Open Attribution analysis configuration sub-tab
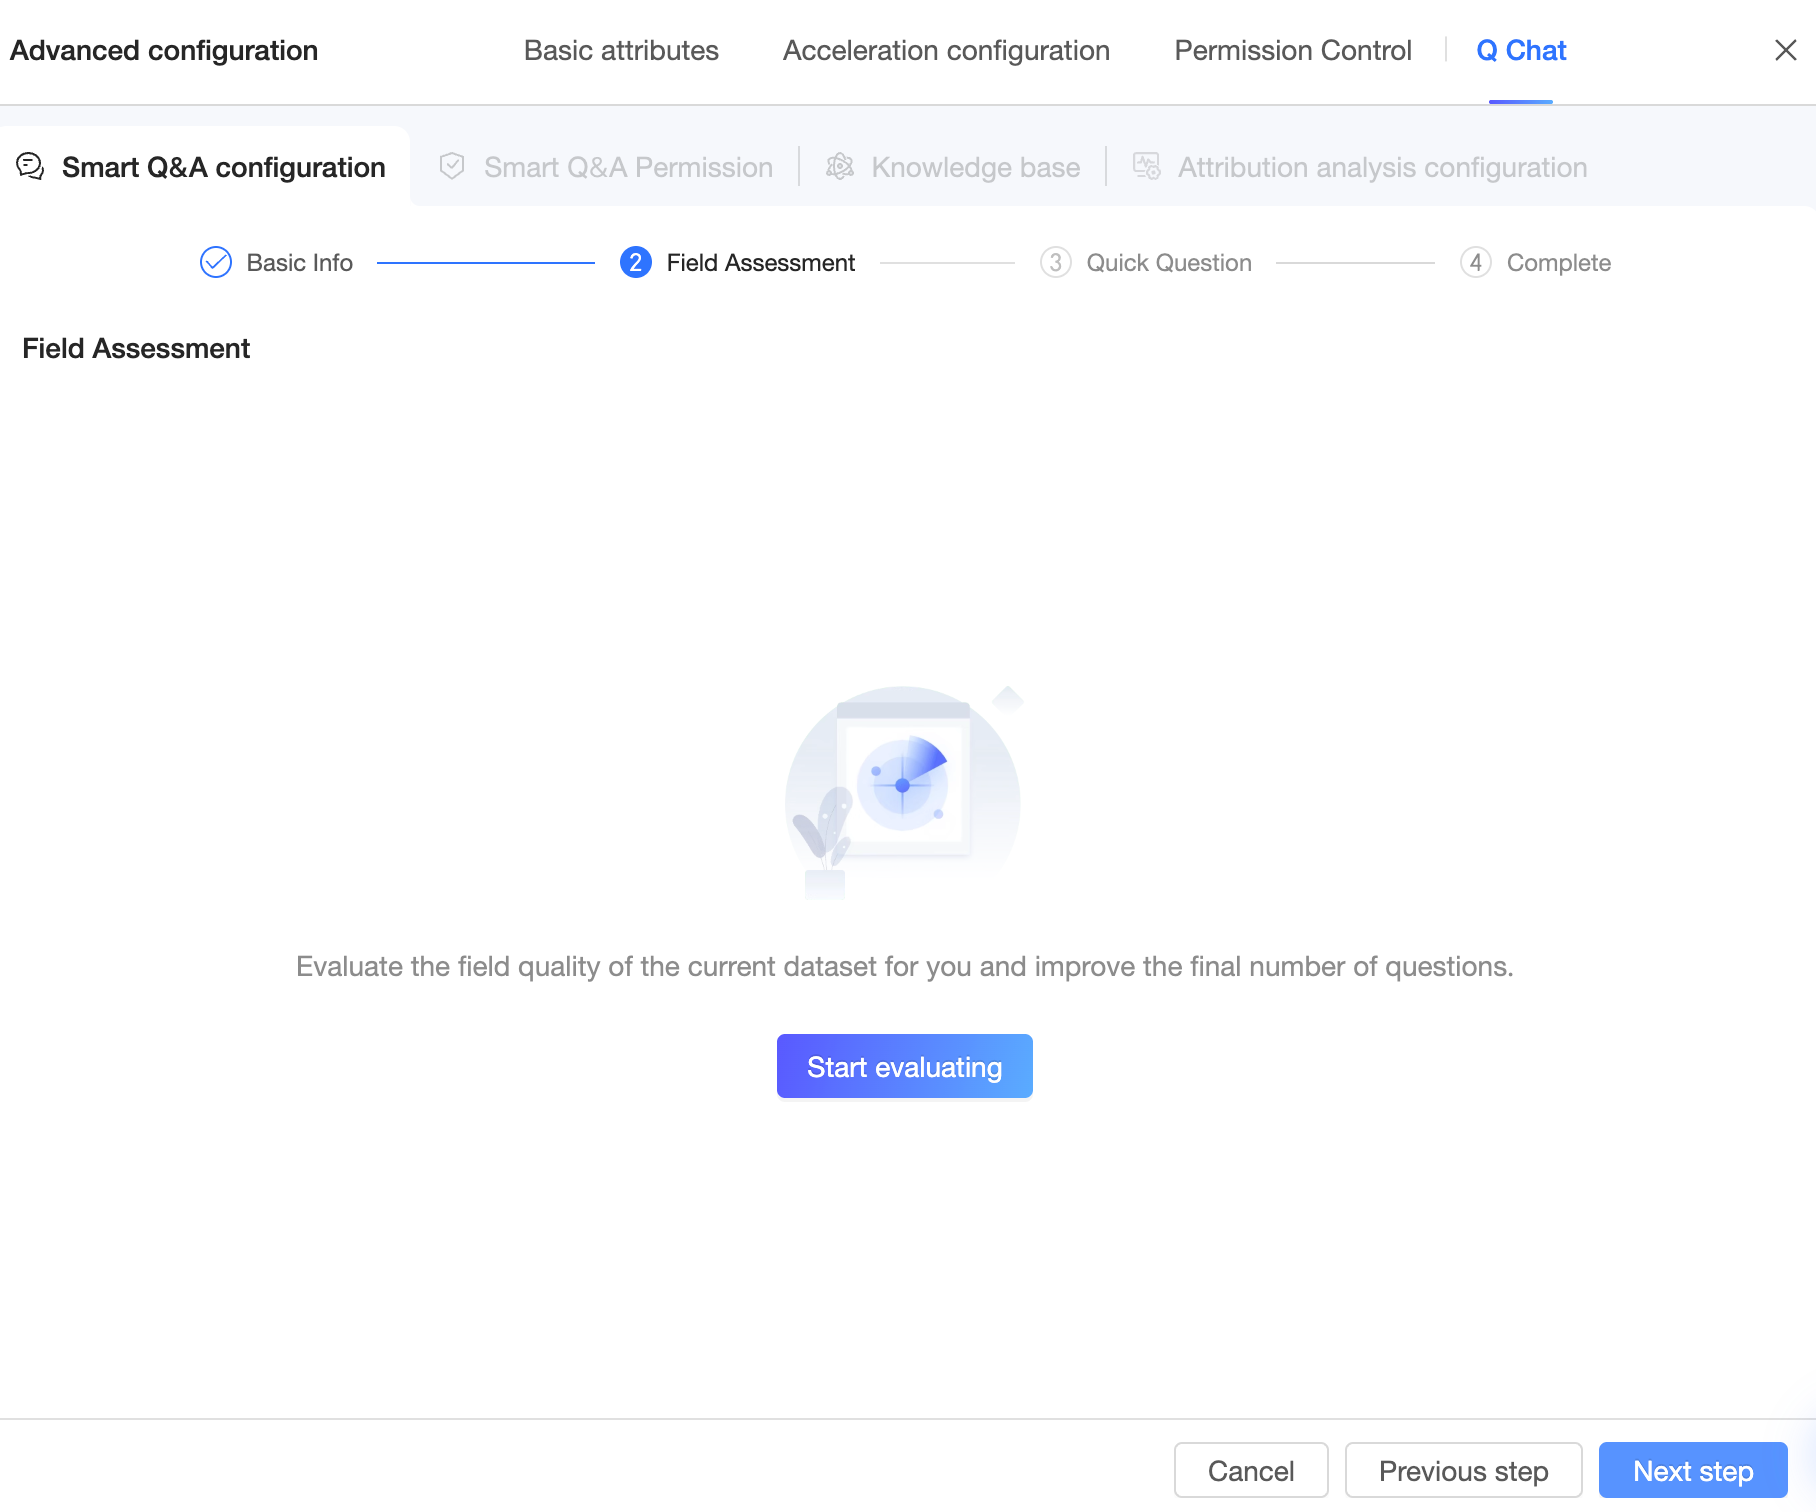 (x=1360, y=167)
